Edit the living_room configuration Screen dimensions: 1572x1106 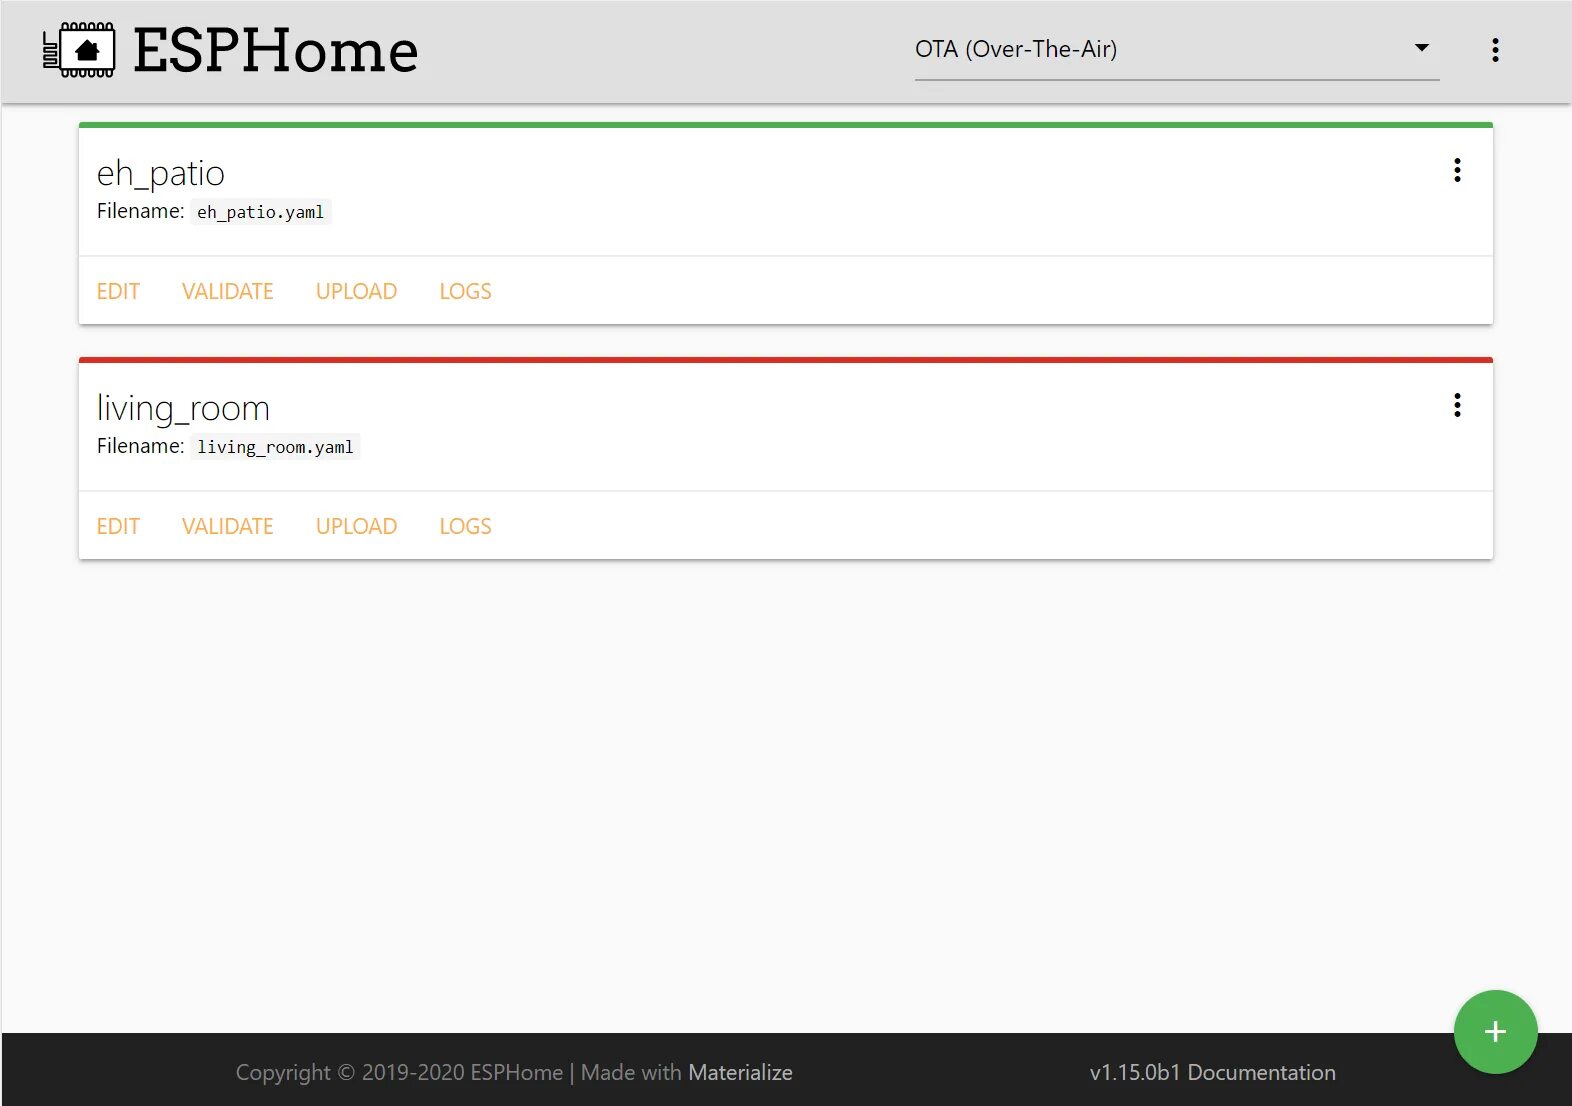[x=118, y=526]
